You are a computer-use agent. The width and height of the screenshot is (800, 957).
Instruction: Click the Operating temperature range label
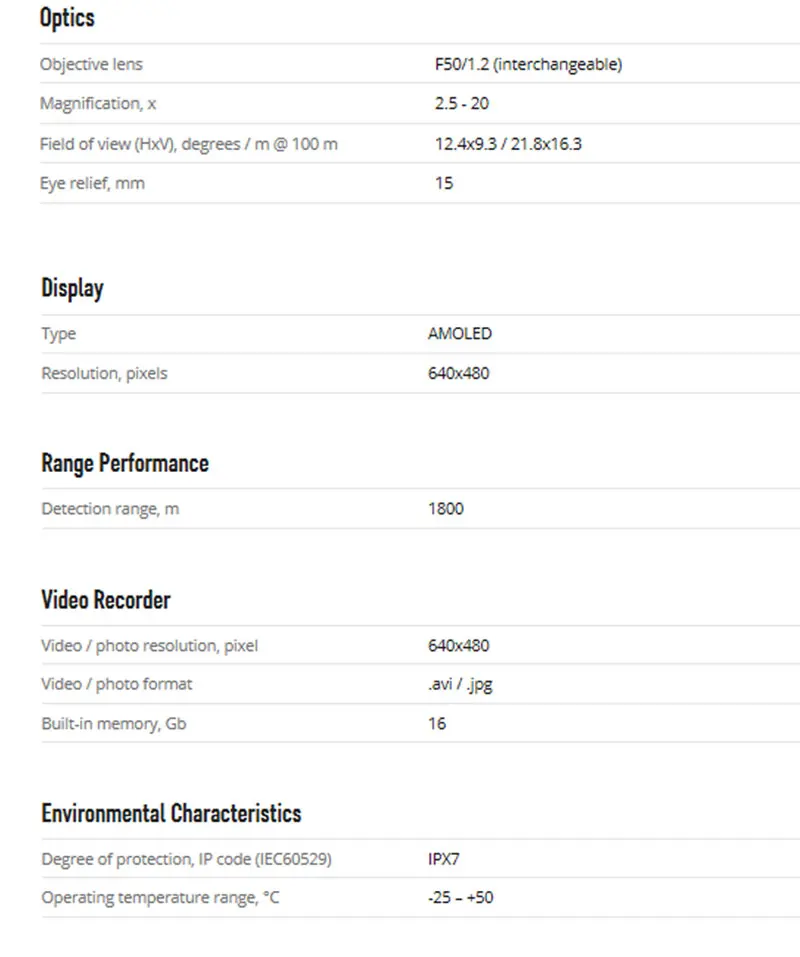pos(160,898)
